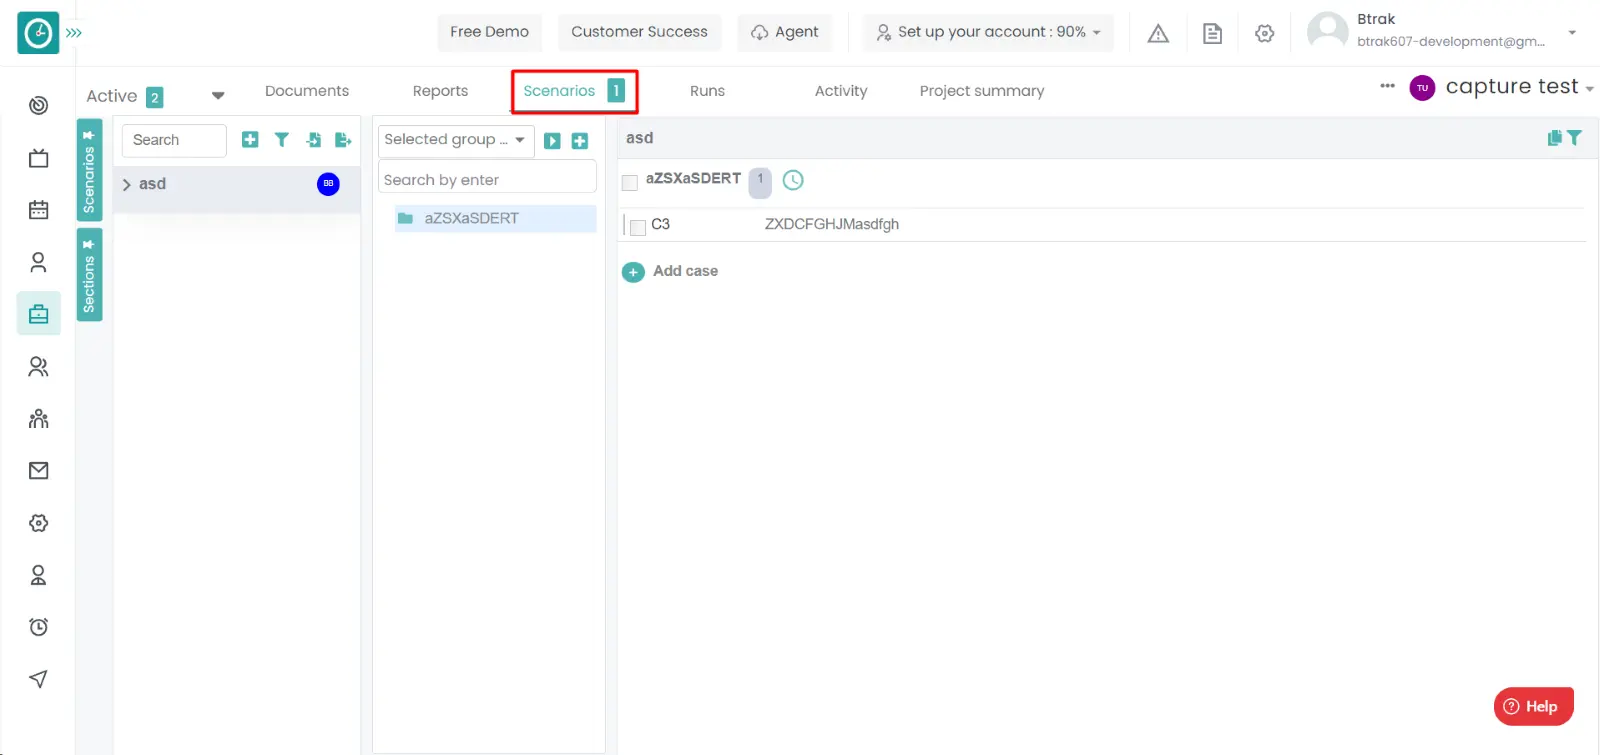Open the briefcase projects icon in sidebar
1600x755 pixels.
point(38,314)
